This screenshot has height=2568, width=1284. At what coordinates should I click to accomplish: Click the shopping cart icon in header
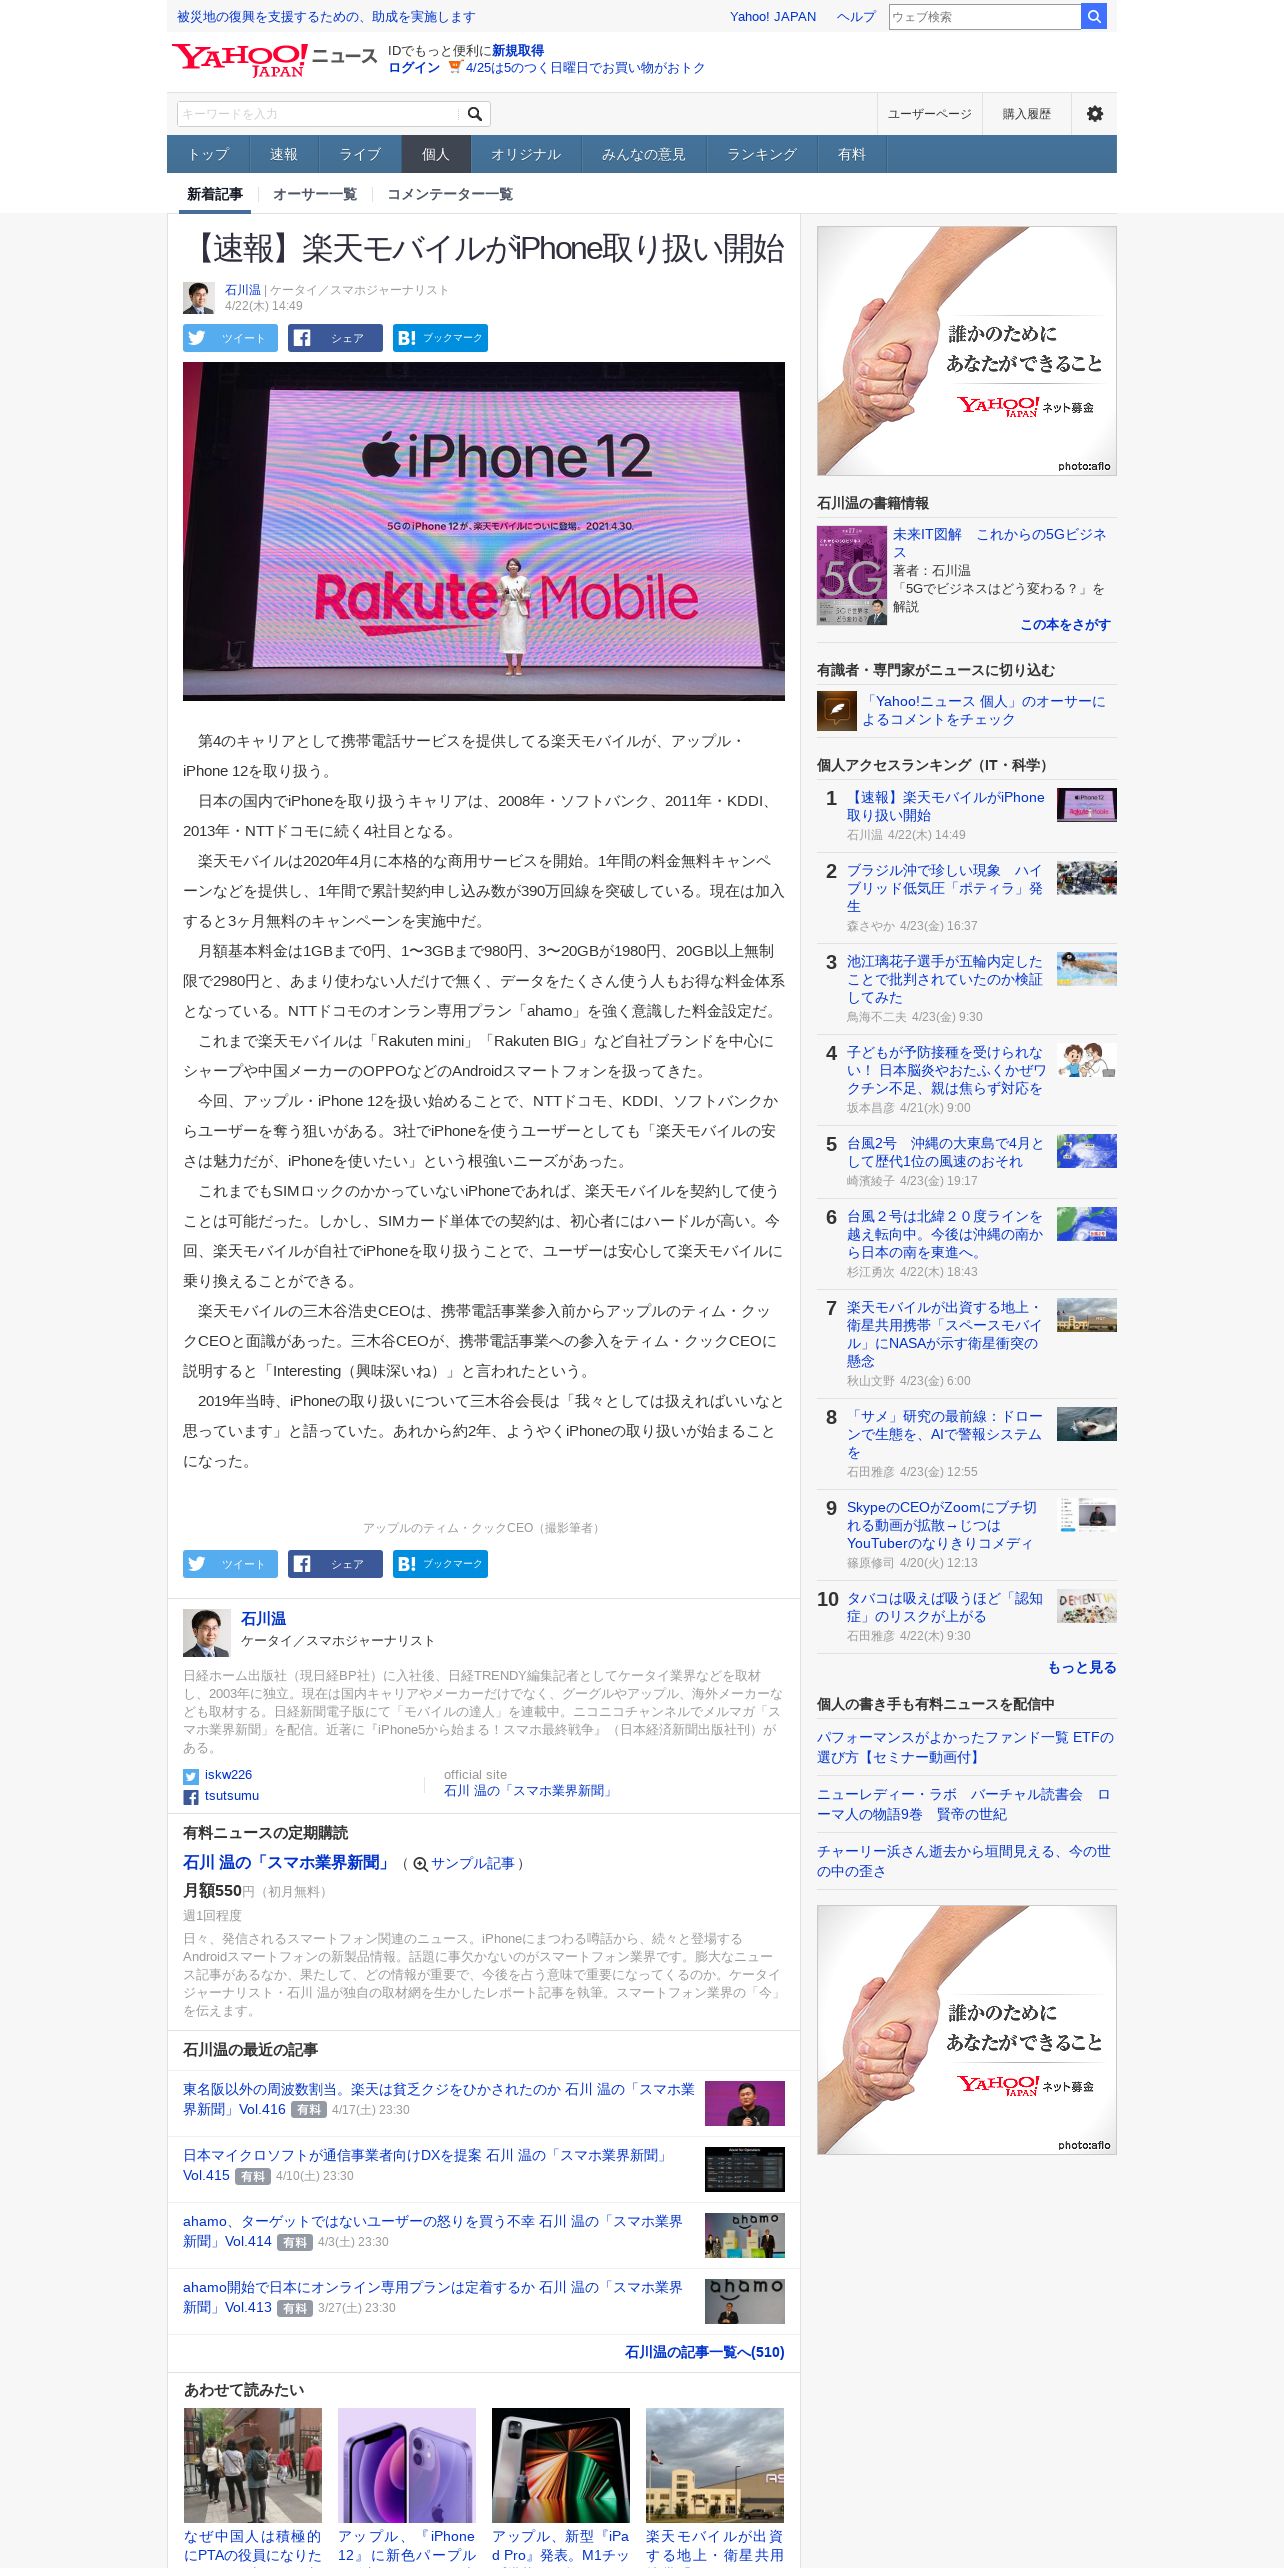[x=455, y=67]
